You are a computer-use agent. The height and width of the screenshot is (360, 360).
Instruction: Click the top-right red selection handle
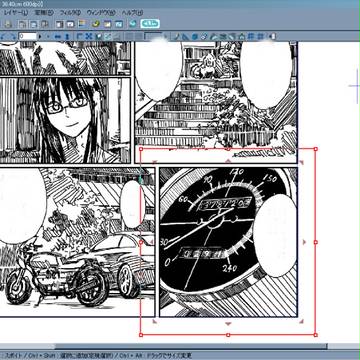(316, 149)
